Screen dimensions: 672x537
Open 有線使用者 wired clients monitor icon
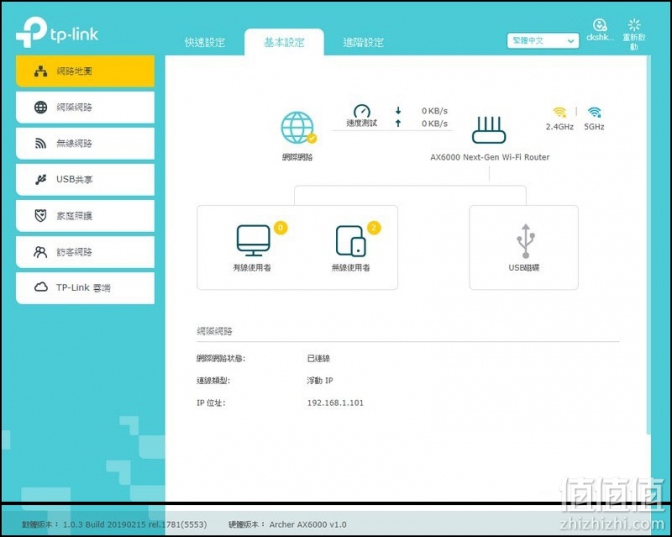coord(253,240)
